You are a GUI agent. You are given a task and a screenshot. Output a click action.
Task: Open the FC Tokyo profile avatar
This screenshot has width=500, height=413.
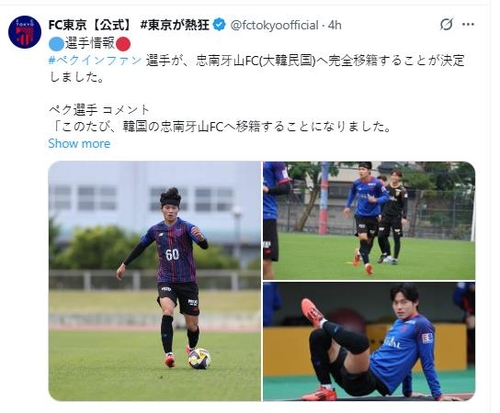point(25,32)
